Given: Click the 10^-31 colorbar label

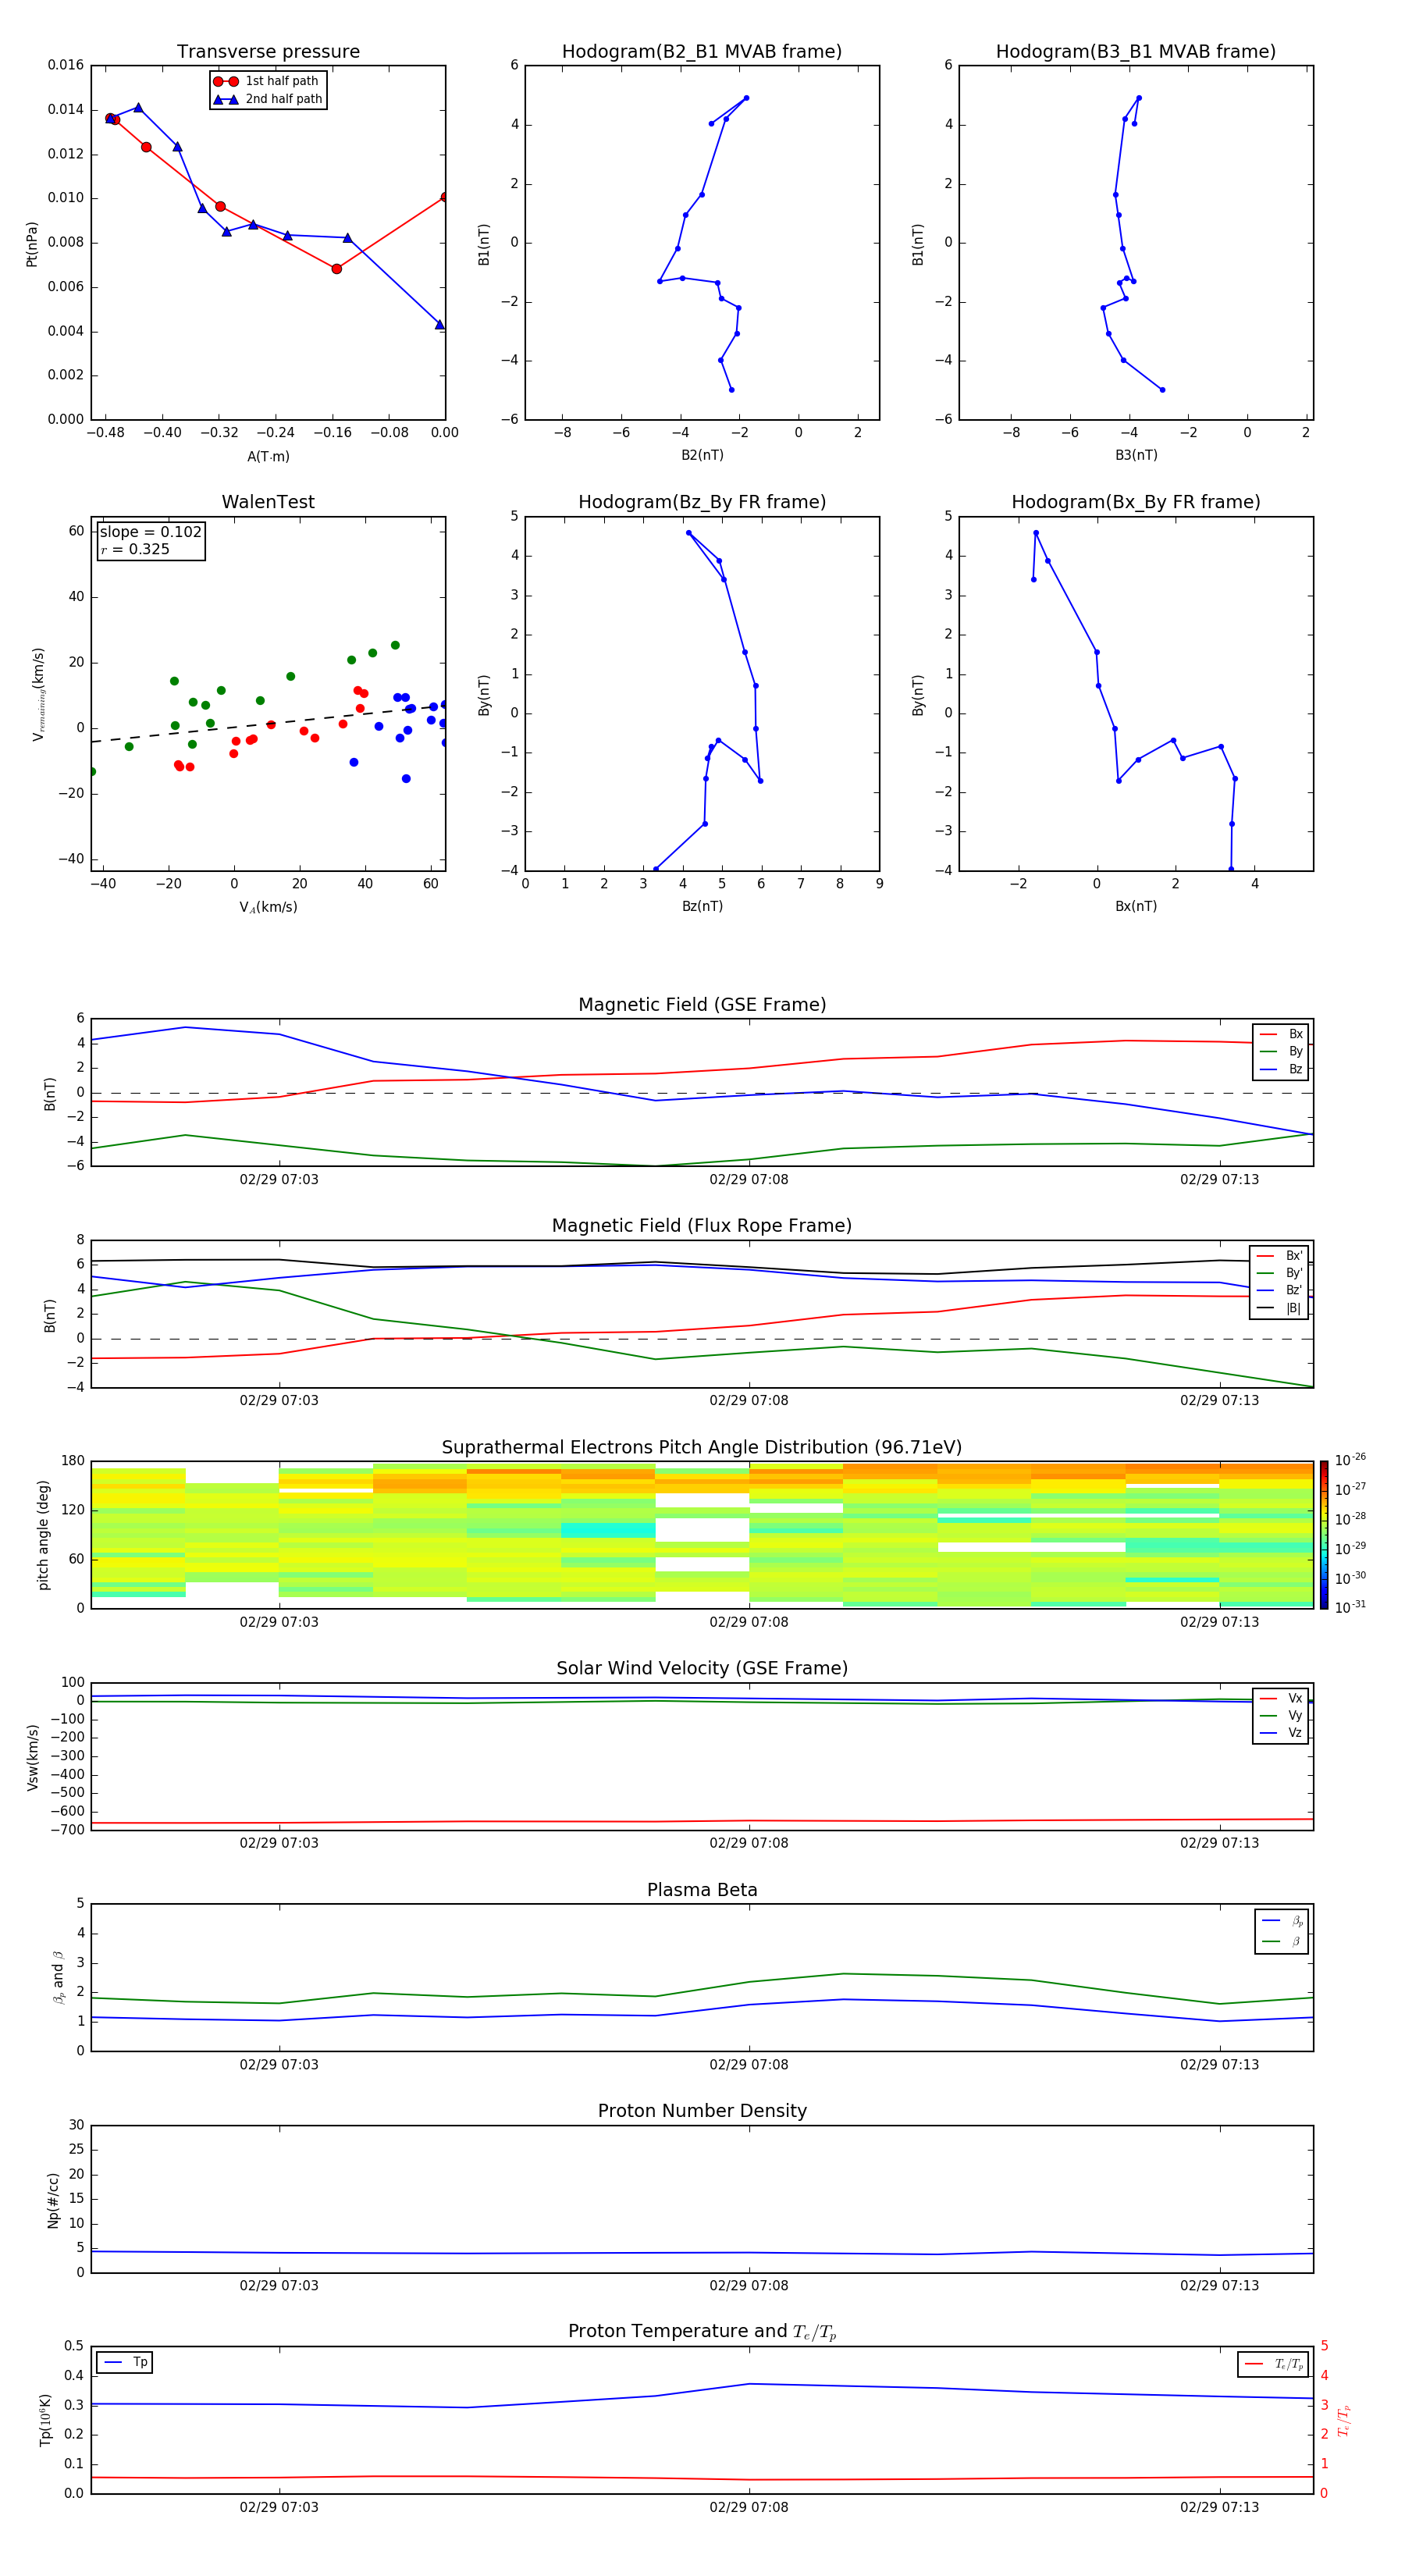Looking at the screenshot, I should [1350, 1607].
